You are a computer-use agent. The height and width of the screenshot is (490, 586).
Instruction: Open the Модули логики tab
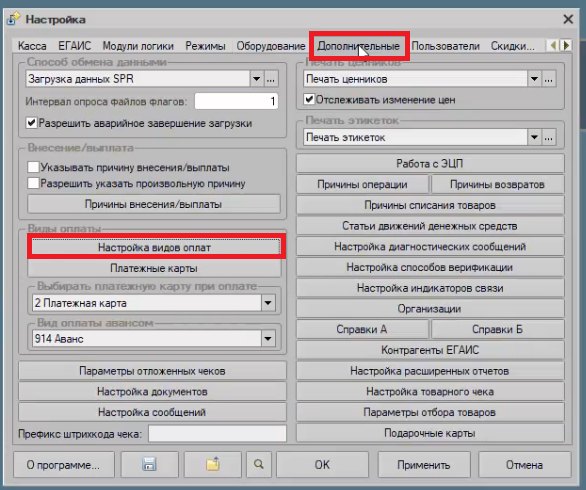pos(138,46)
